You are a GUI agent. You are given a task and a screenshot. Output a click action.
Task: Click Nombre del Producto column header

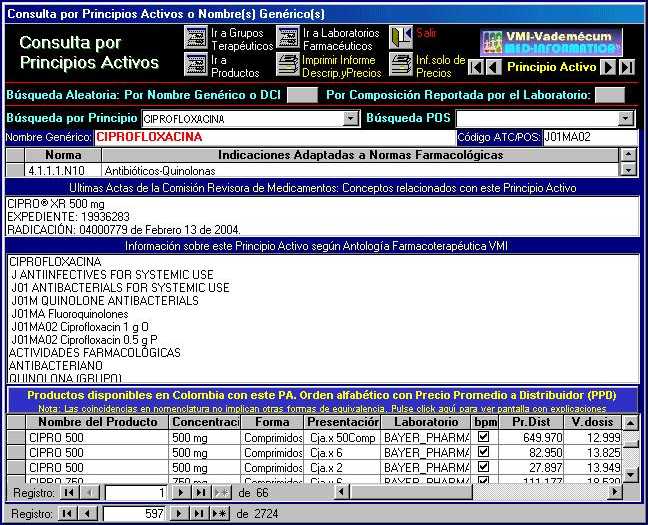98,422
